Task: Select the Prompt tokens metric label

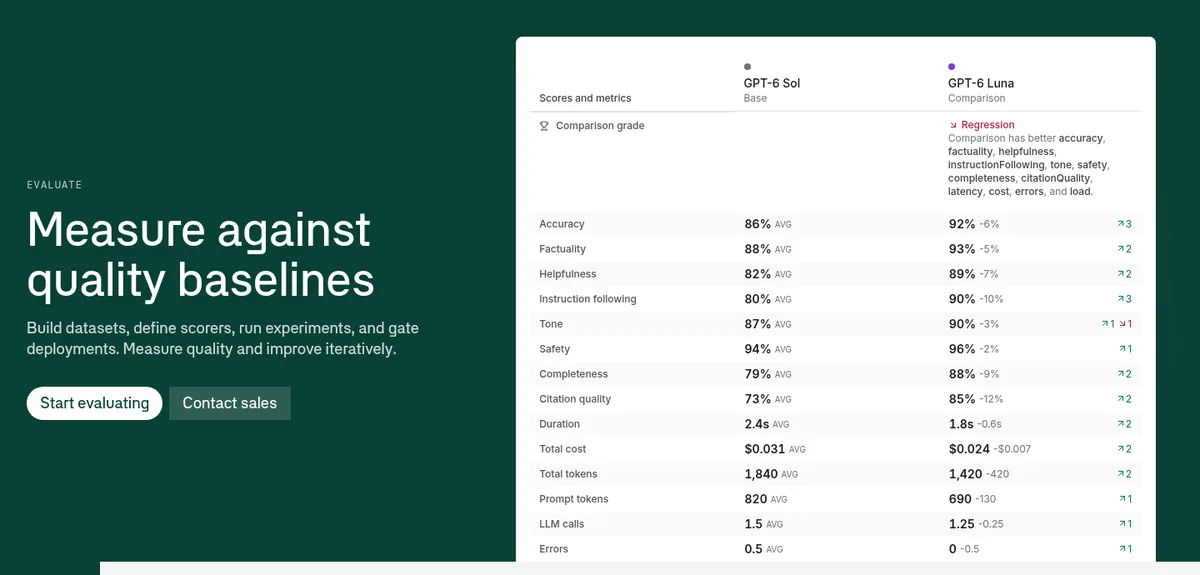Action: pos(574,499)
